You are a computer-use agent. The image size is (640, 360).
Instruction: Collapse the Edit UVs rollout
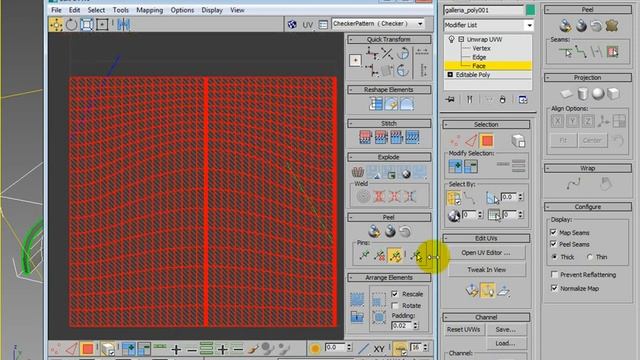486,238
